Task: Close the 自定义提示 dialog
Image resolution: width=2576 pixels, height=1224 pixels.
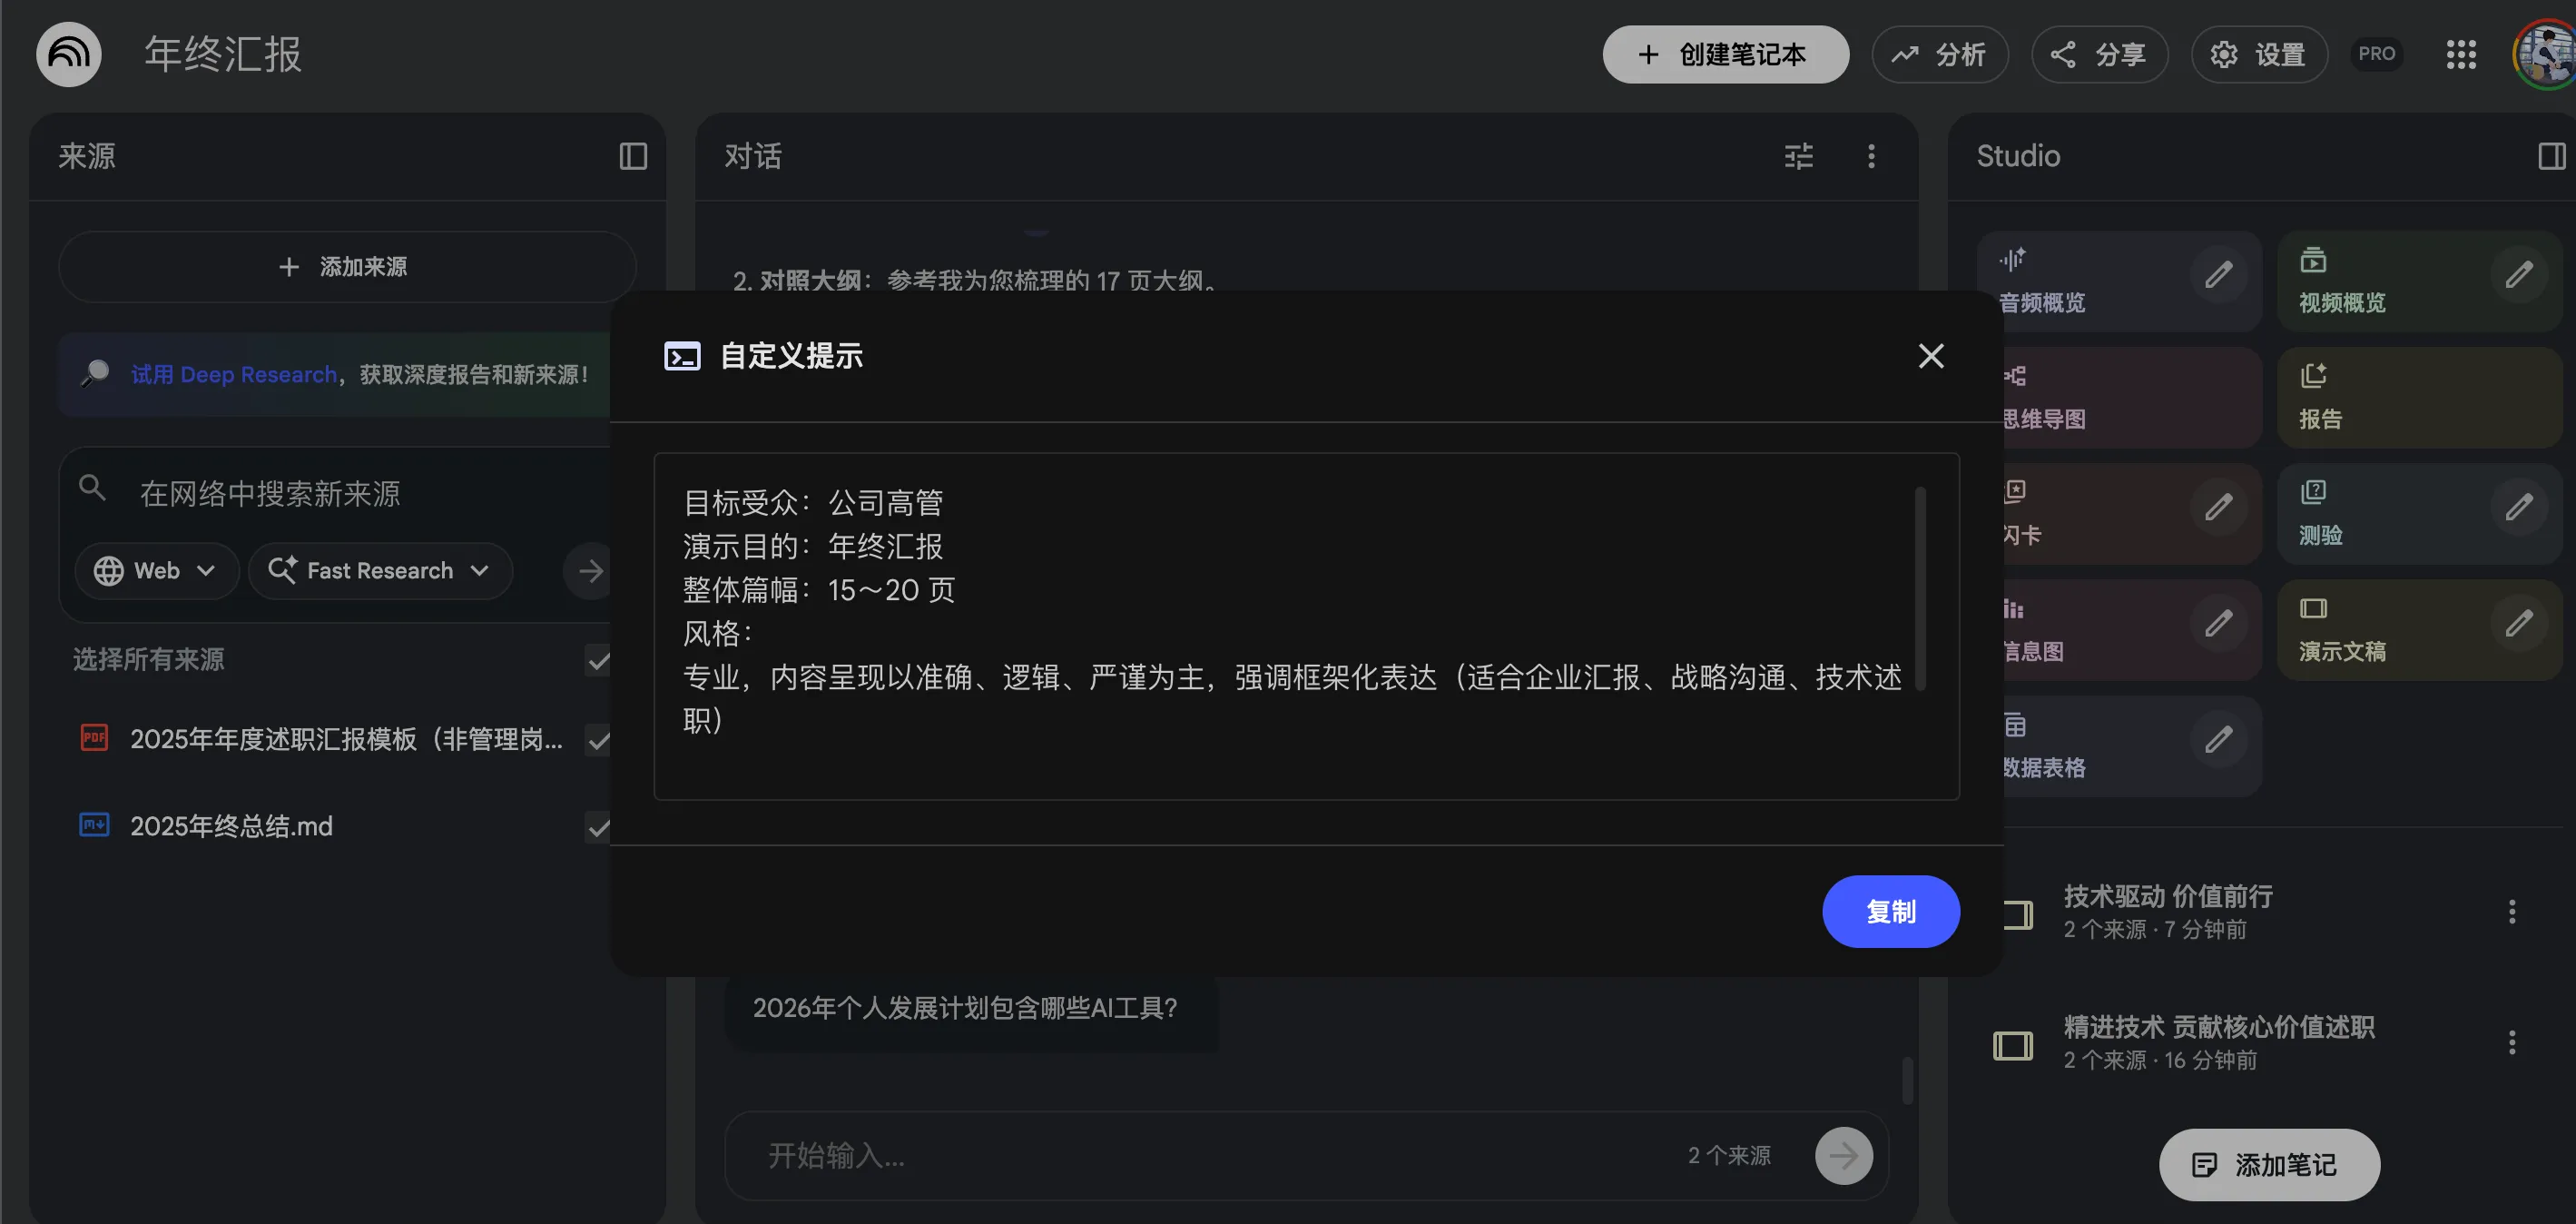Action: pos(1931,356)
